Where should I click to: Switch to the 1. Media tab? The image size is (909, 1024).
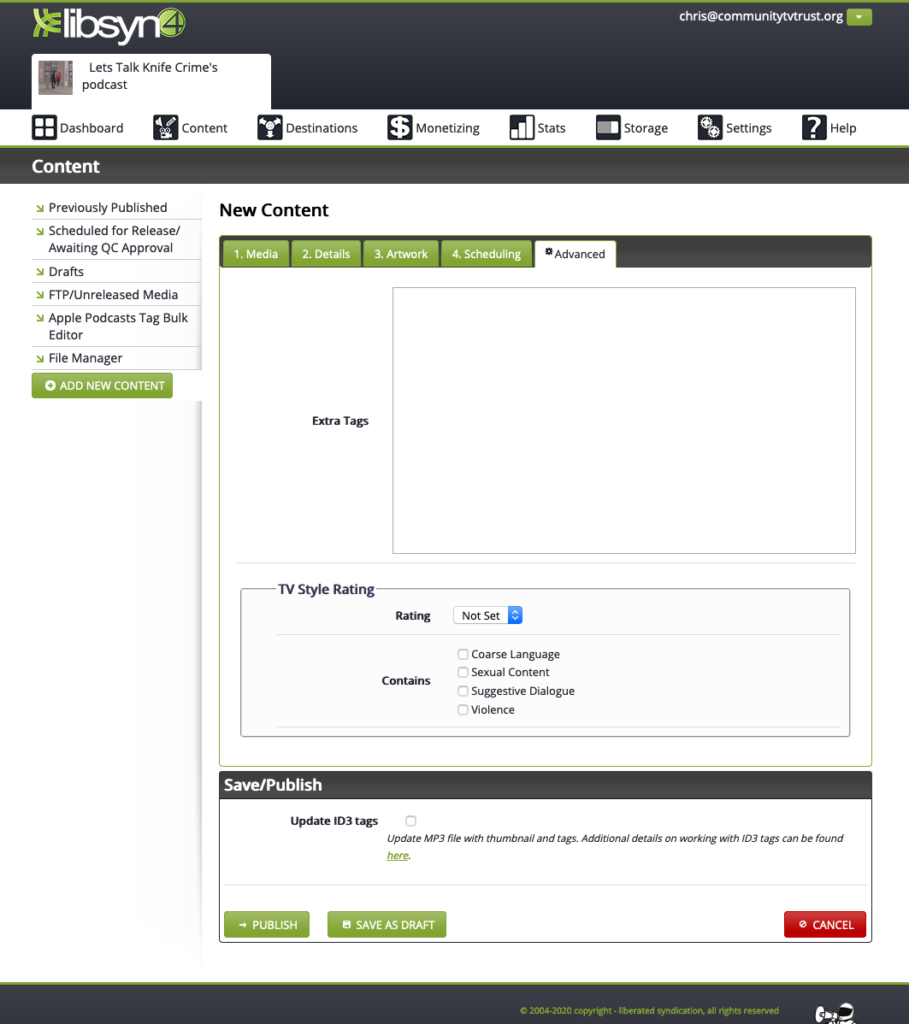[256, 254]
